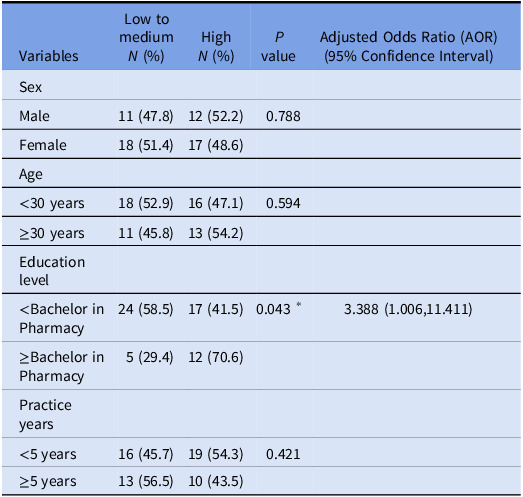Click the value '18 (51.4)' in Female row
This screenshot has width=523, height=497.
click(x=146, y=145)
